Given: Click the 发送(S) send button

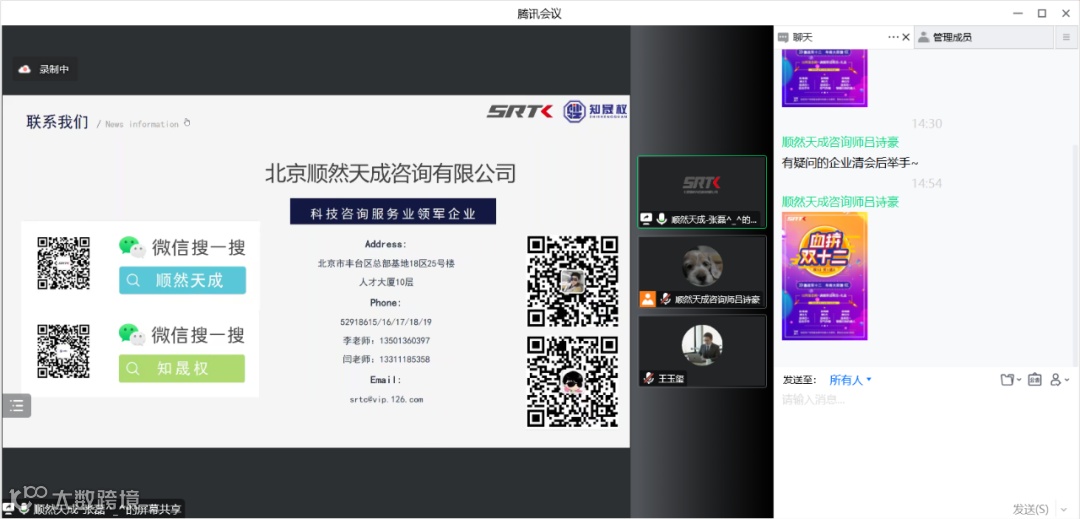Looking at the screenshot, I should 1030,509.
